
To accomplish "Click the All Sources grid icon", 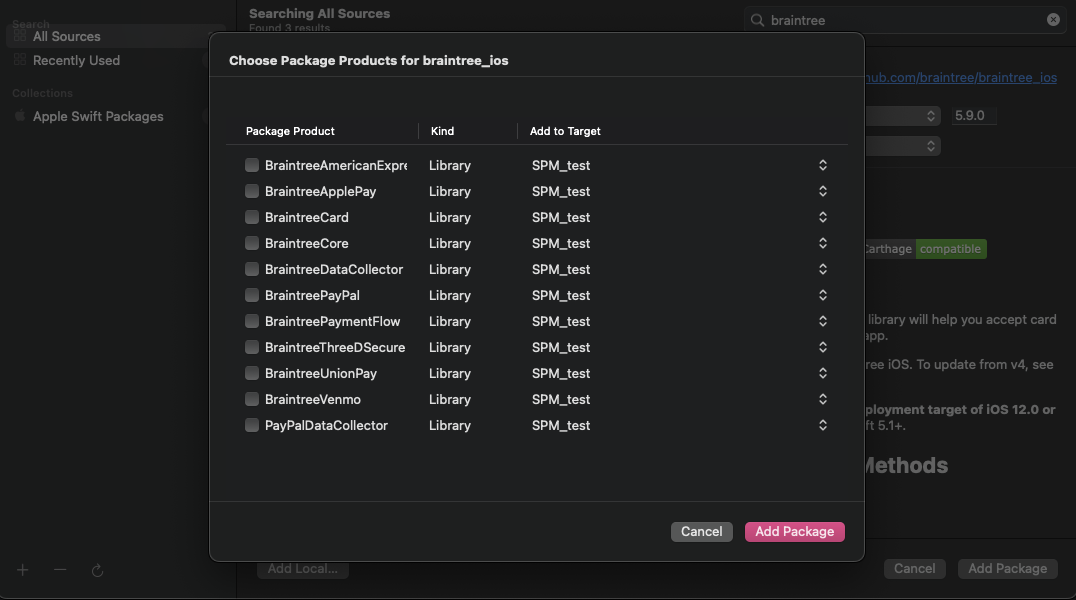I will 20,36.
